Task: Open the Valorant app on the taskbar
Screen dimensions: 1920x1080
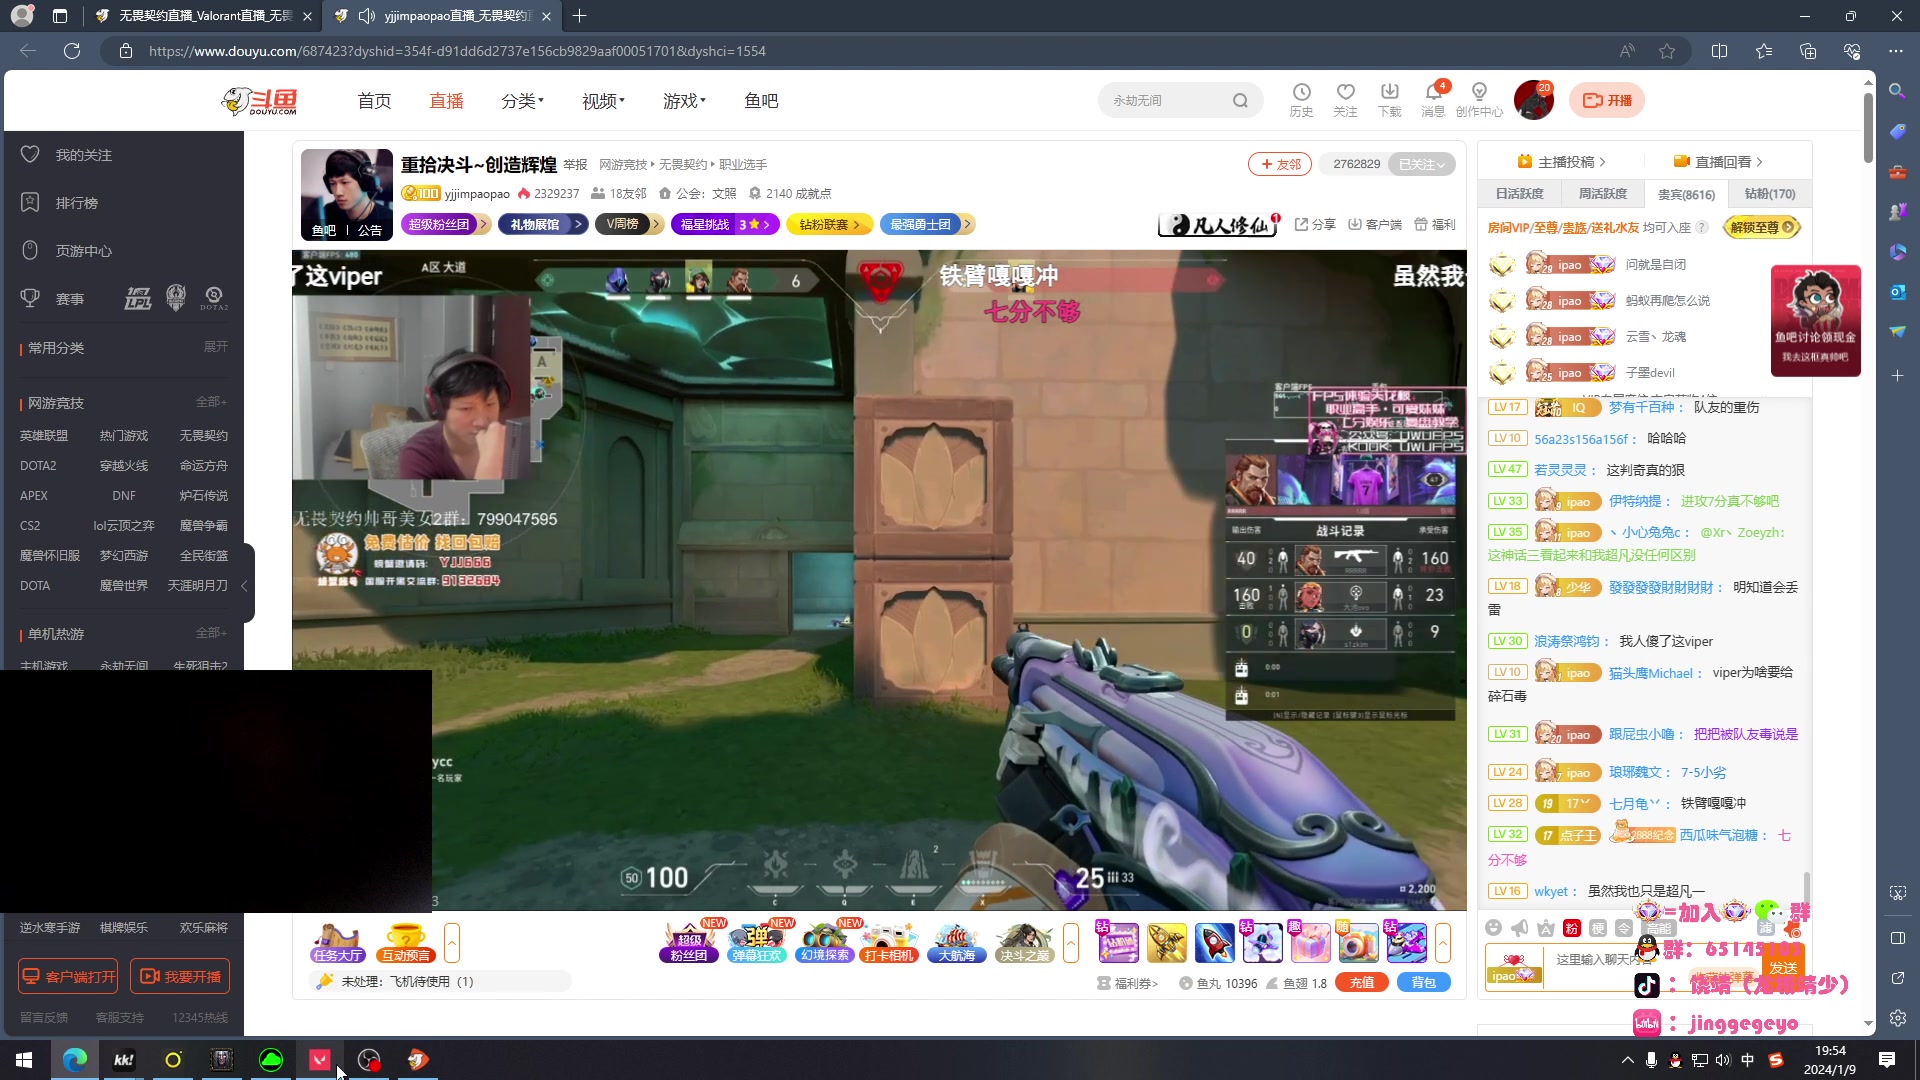Action: [320, 1060]
